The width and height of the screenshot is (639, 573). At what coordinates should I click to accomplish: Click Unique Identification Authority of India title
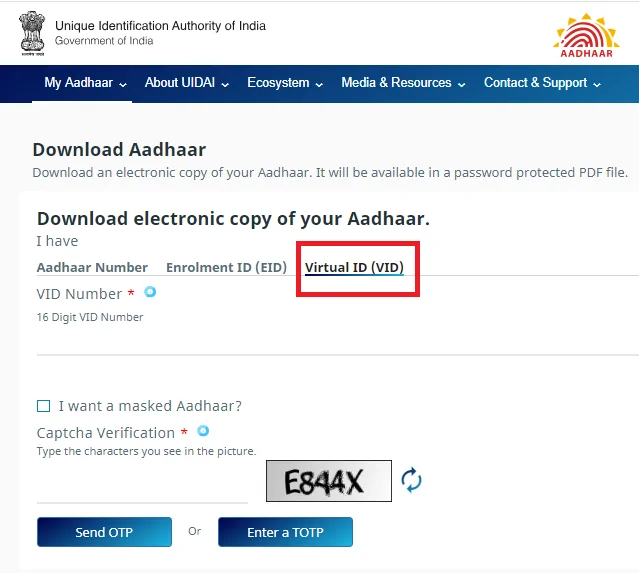(161, 26)
